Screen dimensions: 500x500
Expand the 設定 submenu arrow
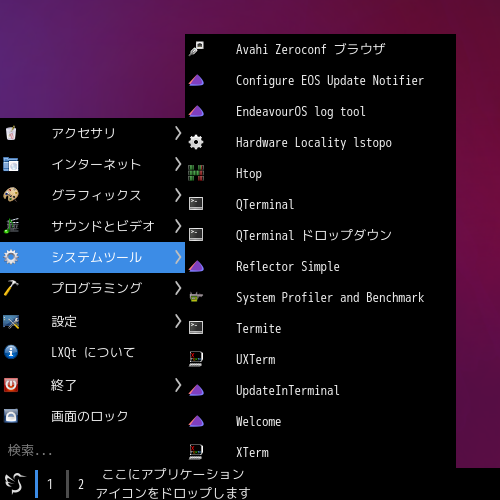(178, 321)
